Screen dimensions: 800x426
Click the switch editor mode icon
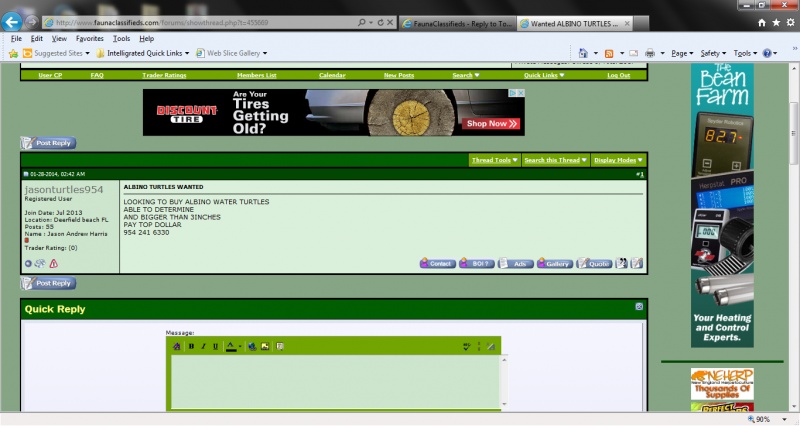pyautogui.click(x=491, y=346)
